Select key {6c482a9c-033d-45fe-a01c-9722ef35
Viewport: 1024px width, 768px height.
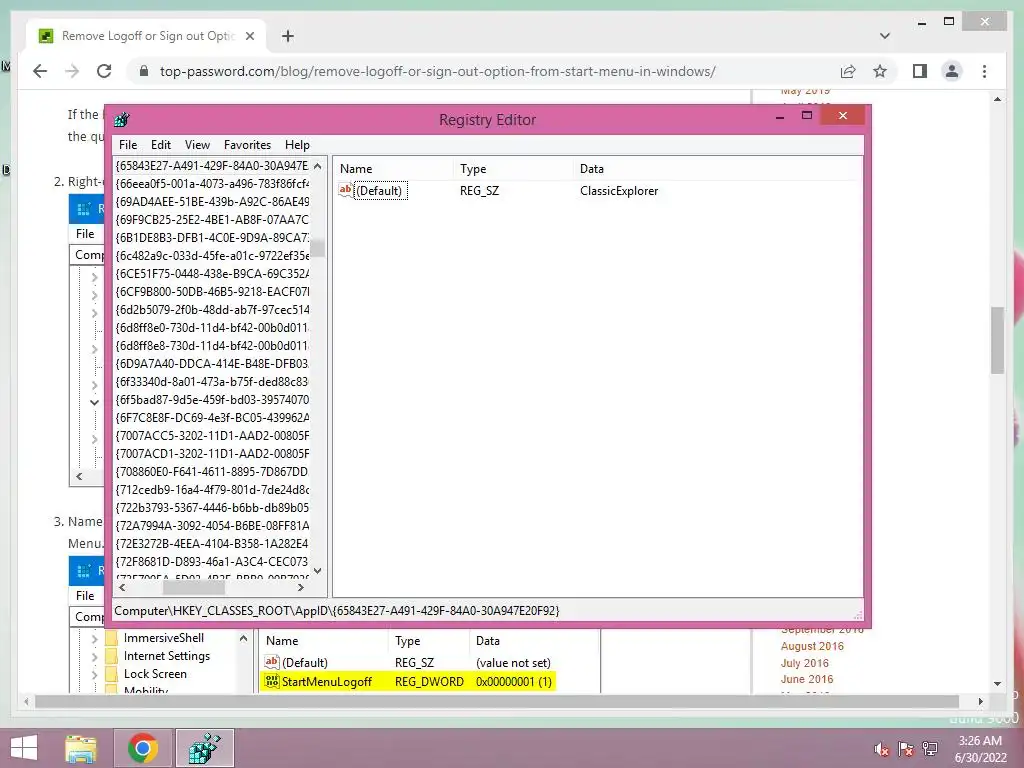(x=212, y=255)
